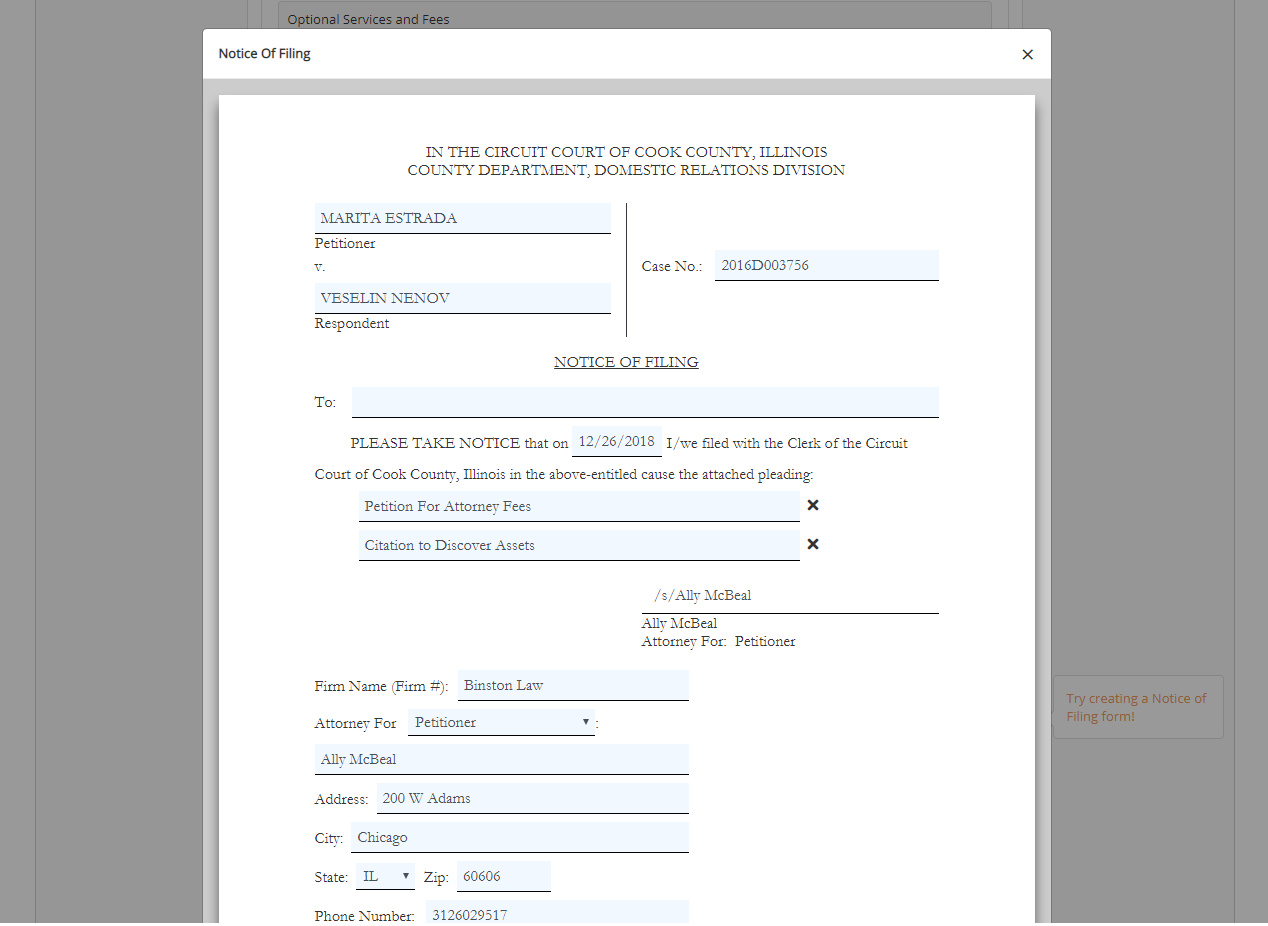Edit the Phone Number field
The width and height of the screenshot is (1268, 926).
pyautogui.click(x=557, y=913)
